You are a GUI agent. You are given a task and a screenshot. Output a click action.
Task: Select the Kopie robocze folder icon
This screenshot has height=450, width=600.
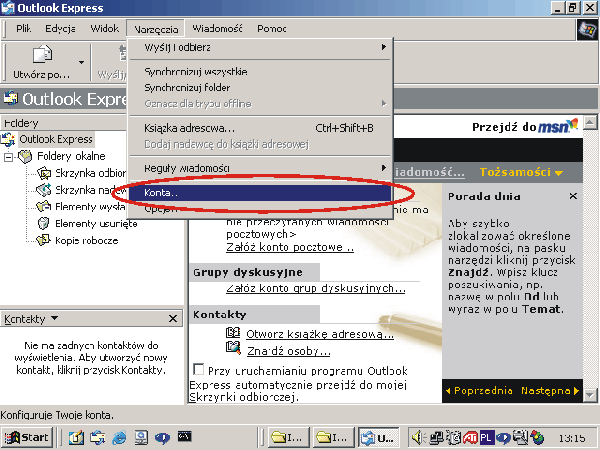click(x=44, y=240)
